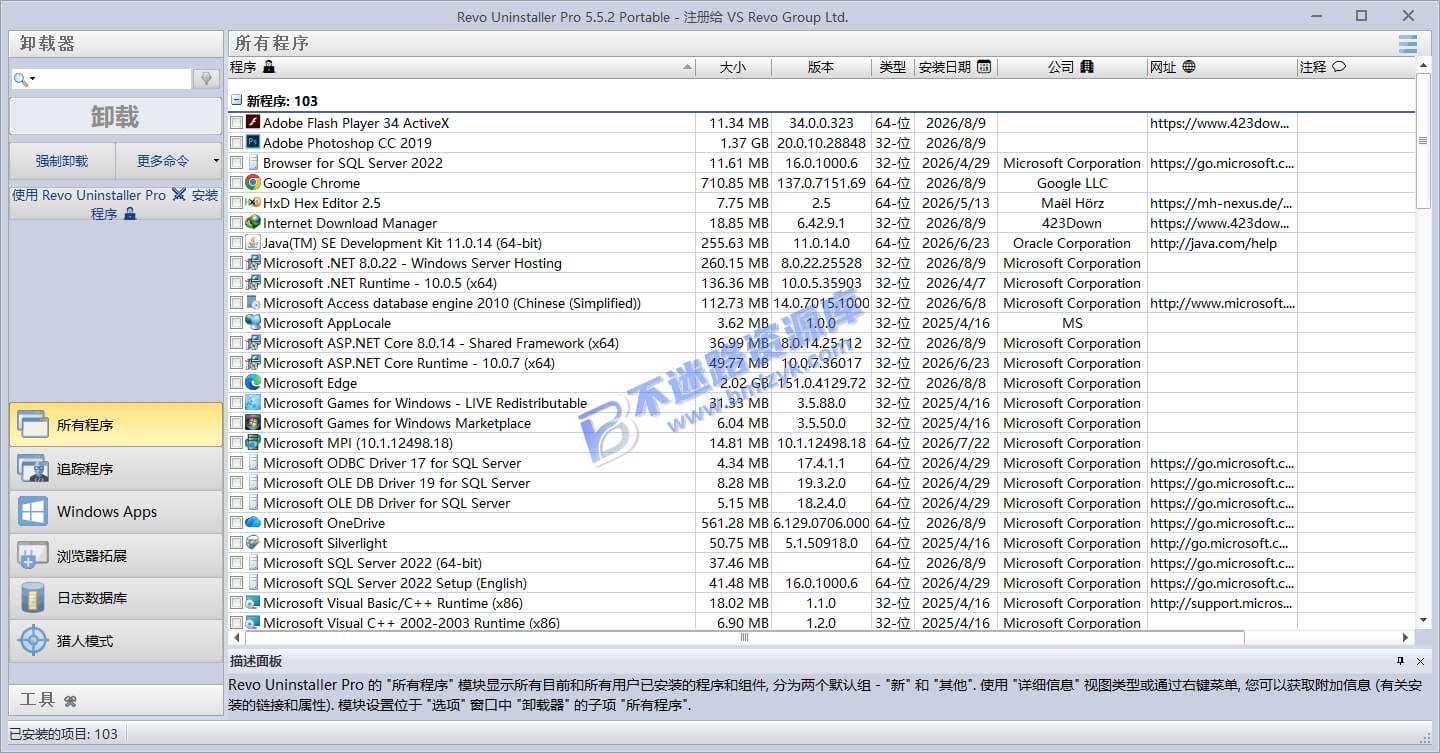Click the vertical scrollbar thumb
The height and width of the screenshot is (753, 1440).
tap(1425, 140)
